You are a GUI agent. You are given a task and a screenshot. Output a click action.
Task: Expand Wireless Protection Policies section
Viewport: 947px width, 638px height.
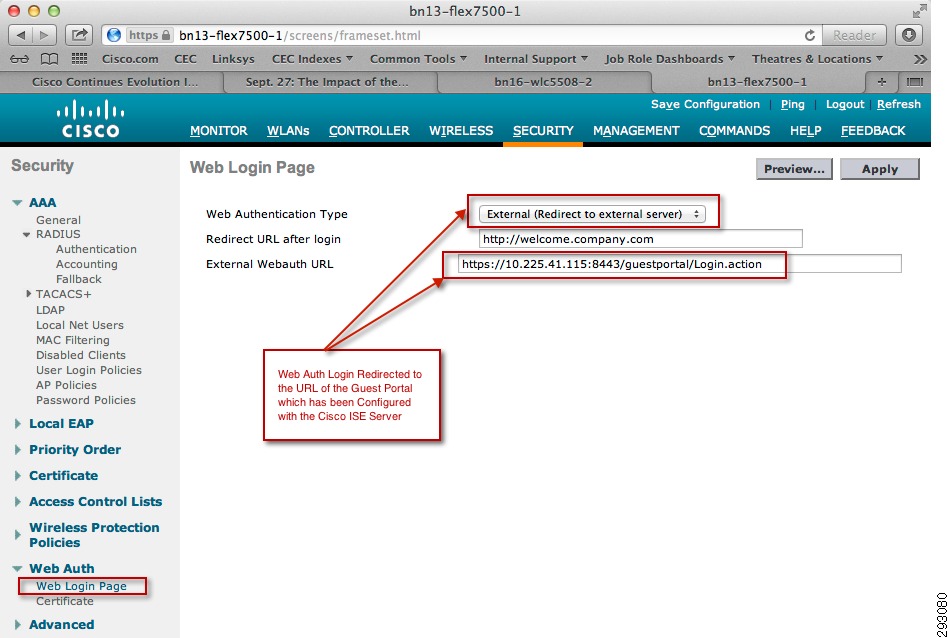pos(18,535)
